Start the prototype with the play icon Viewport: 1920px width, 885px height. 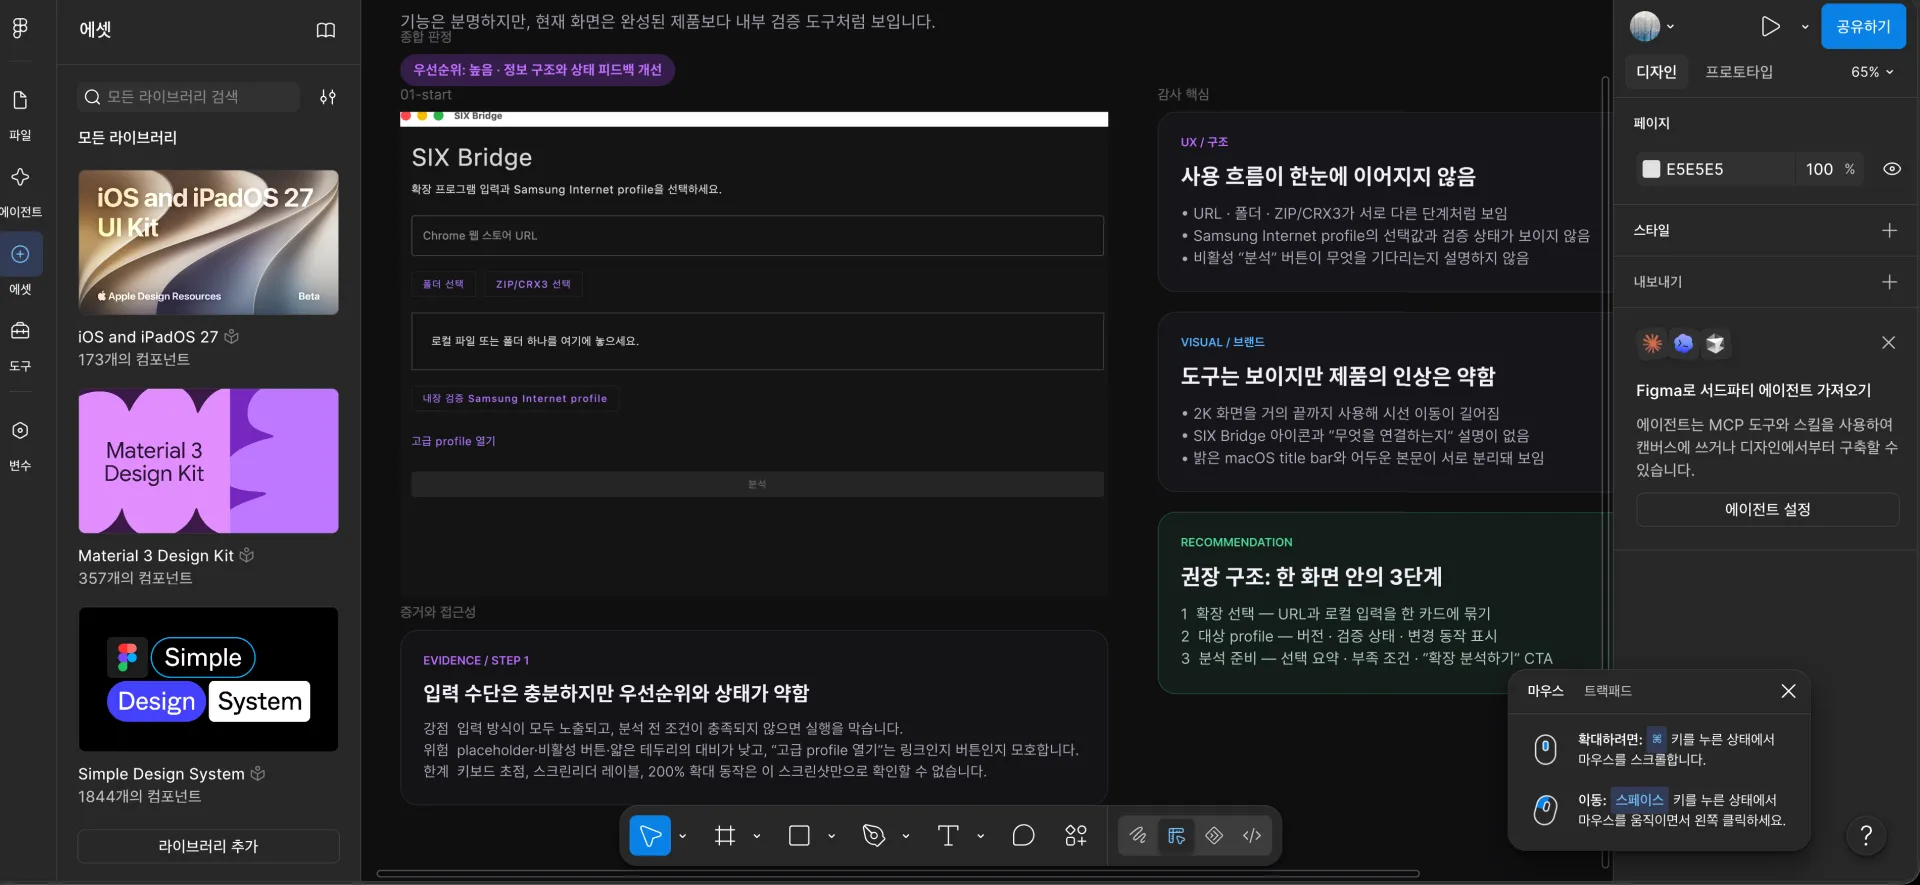[1770, 27]
